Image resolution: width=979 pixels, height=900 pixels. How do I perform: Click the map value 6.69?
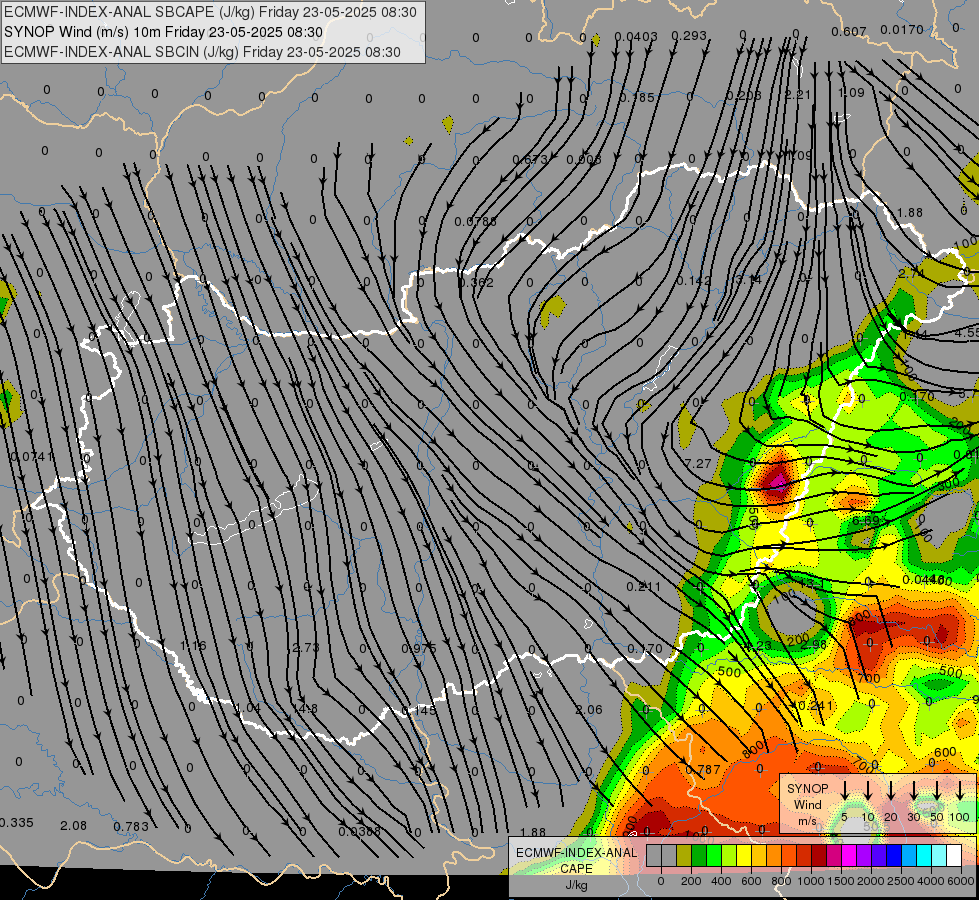pyautogui.click(x=865, y=520)
